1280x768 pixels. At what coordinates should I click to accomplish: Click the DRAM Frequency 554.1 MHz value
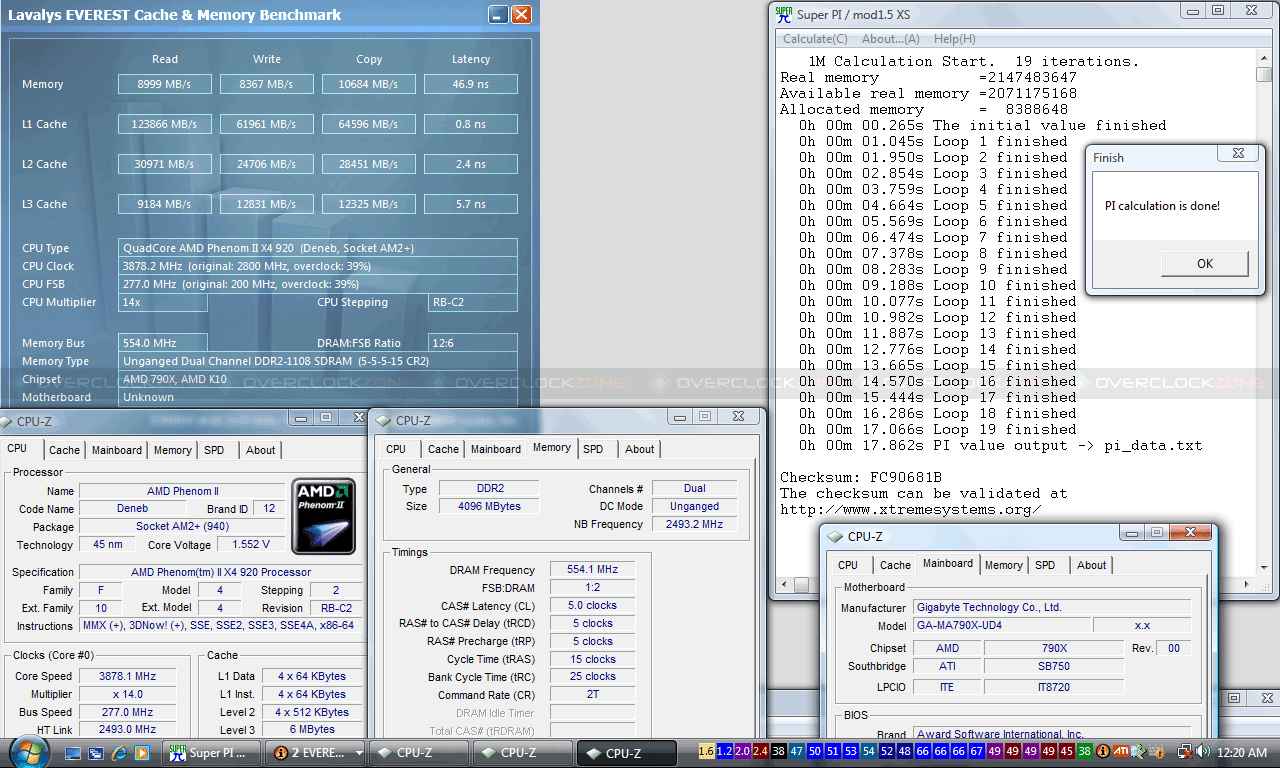click(591, 569)
